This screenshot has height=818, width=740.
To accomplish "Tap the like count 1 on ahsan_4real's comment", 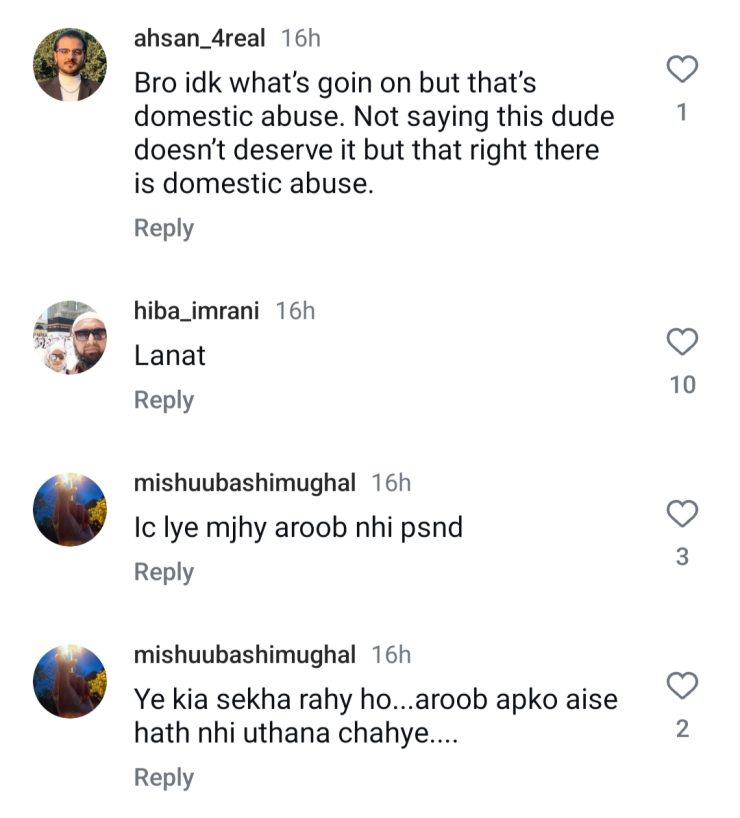I will tap(682, 113).
